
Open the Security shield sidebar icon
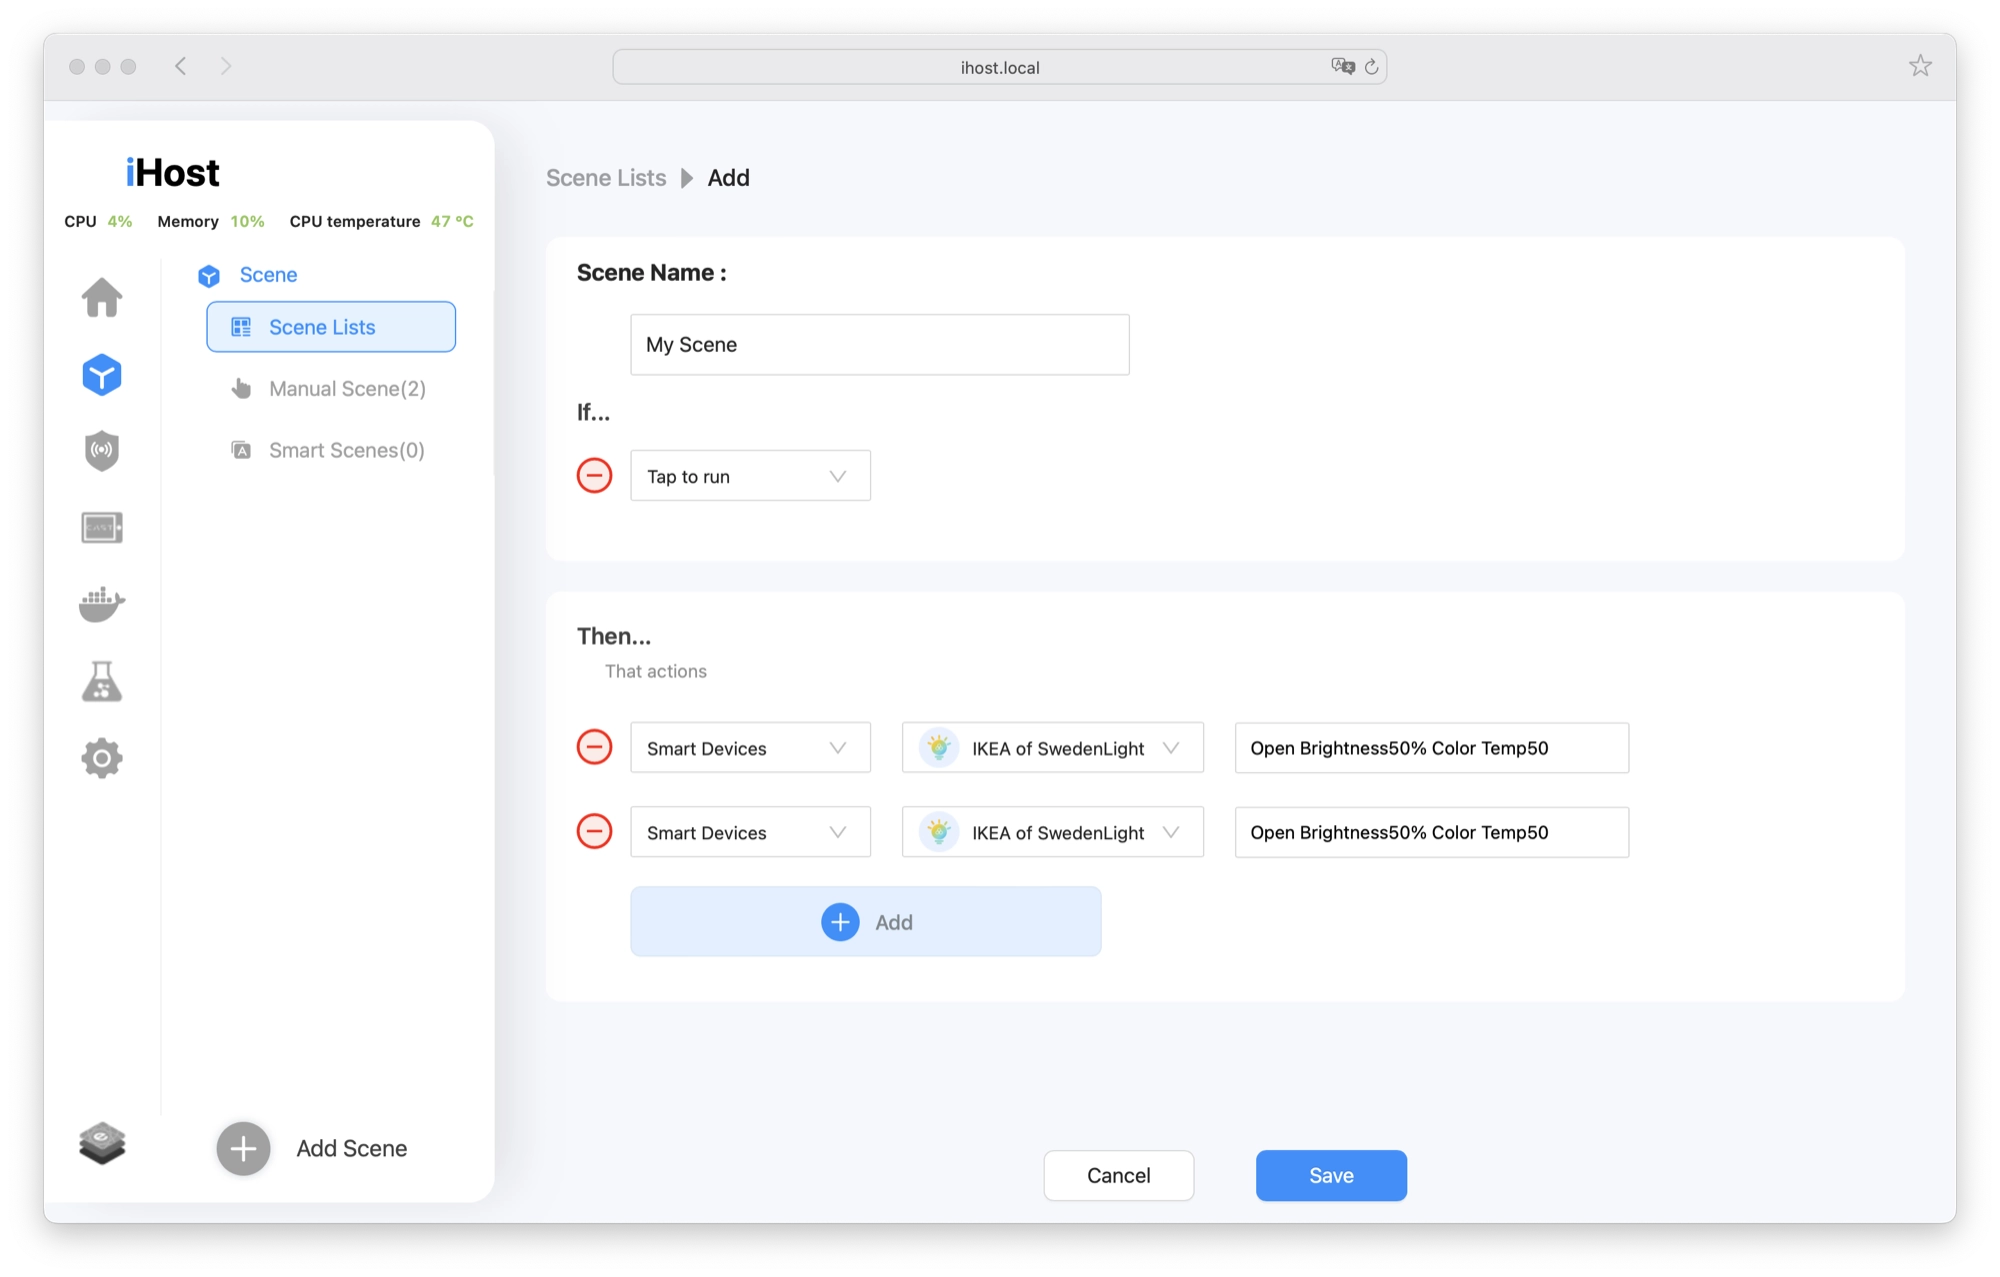[102, 450]
